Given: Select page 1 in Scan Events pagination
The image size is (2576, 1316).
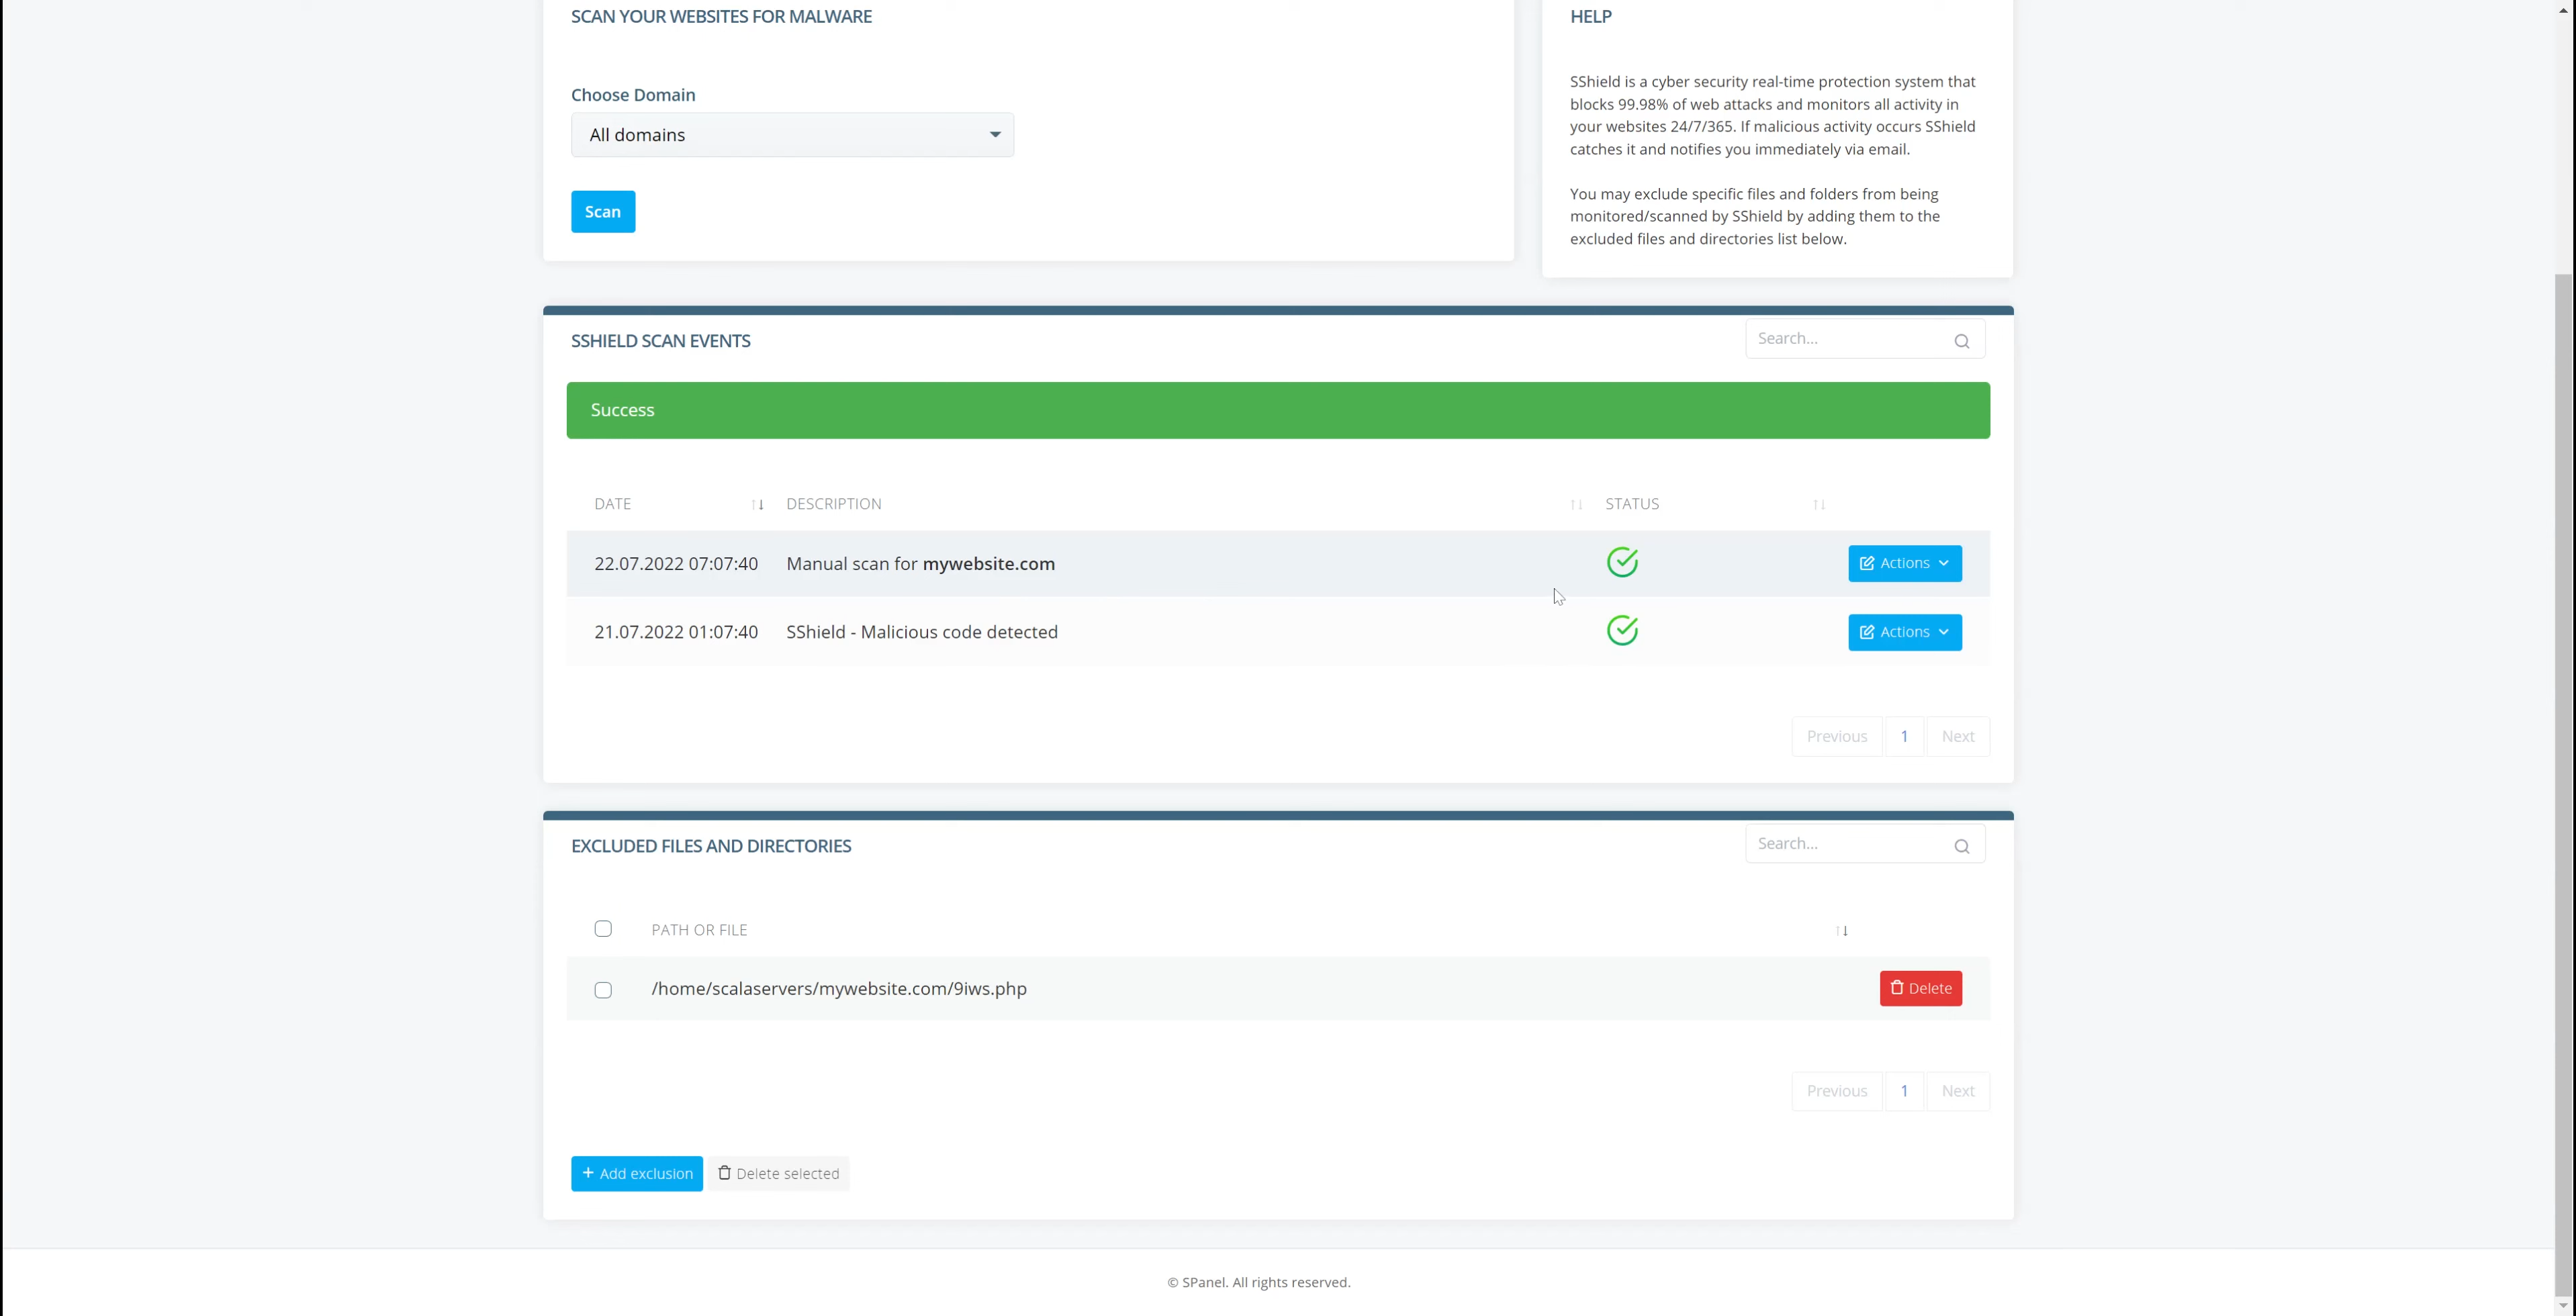Looking at the screenshot, I should (x=1904, y=737).
